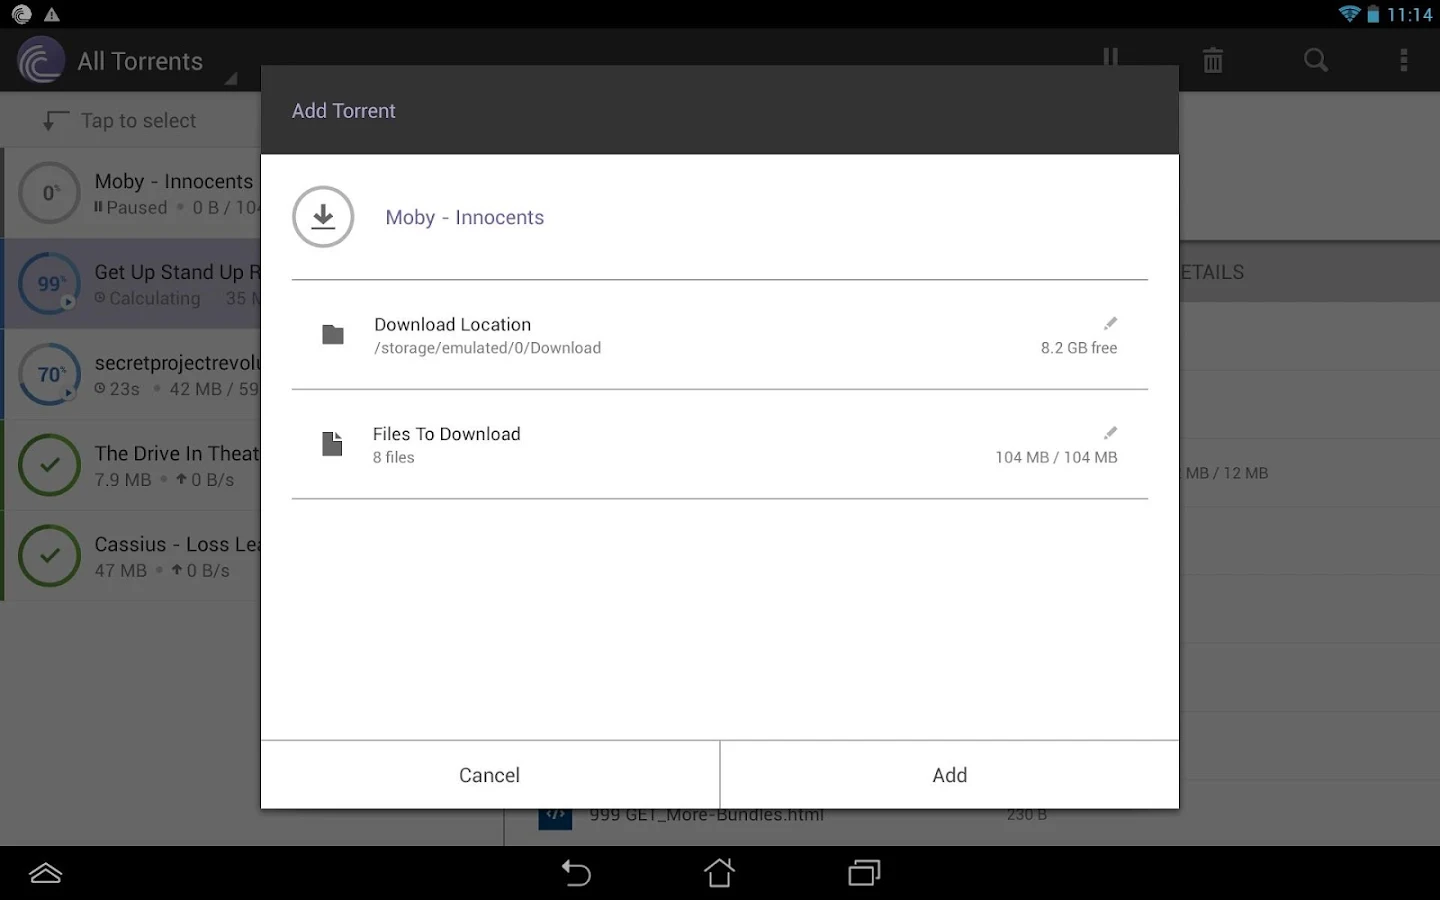Tap the folder icon for Download Location

coord(332,335)
